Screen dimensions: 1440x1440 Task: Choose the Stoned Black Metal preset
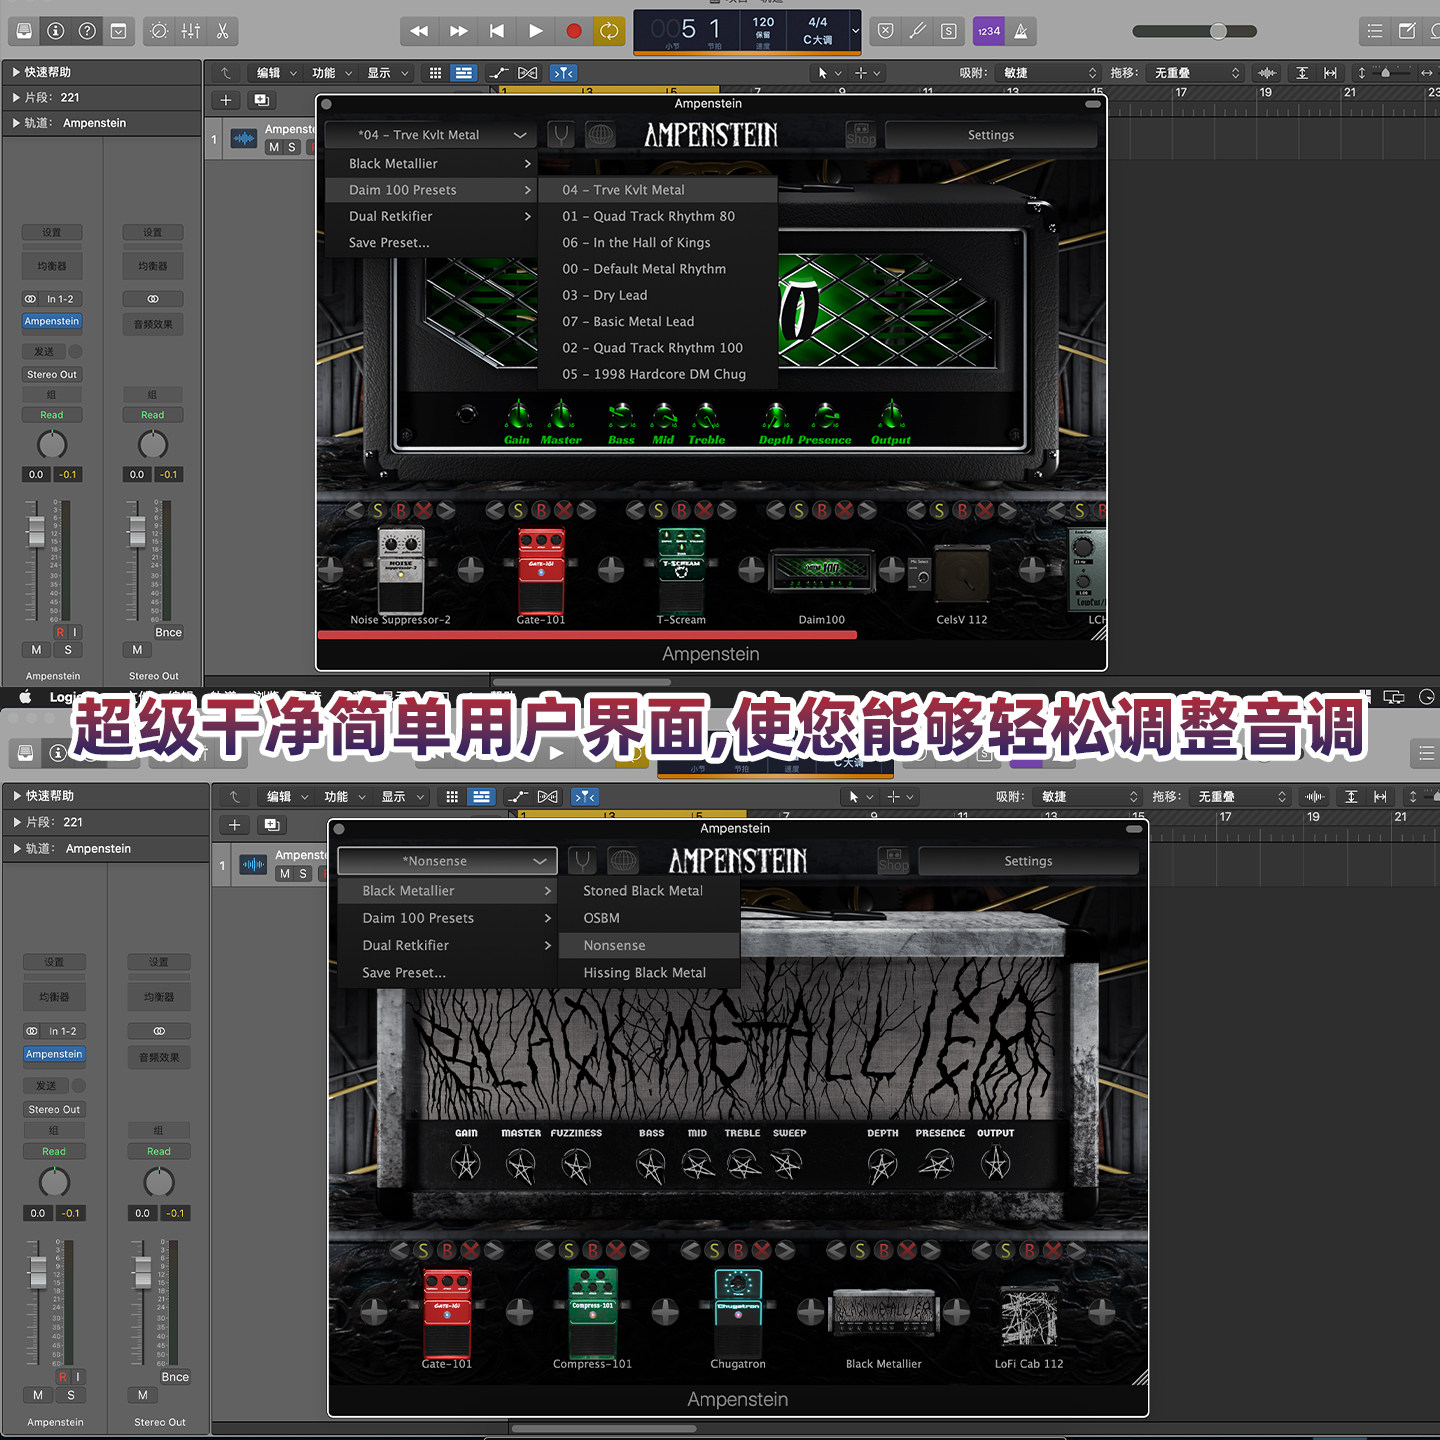[x=649, y=891]
